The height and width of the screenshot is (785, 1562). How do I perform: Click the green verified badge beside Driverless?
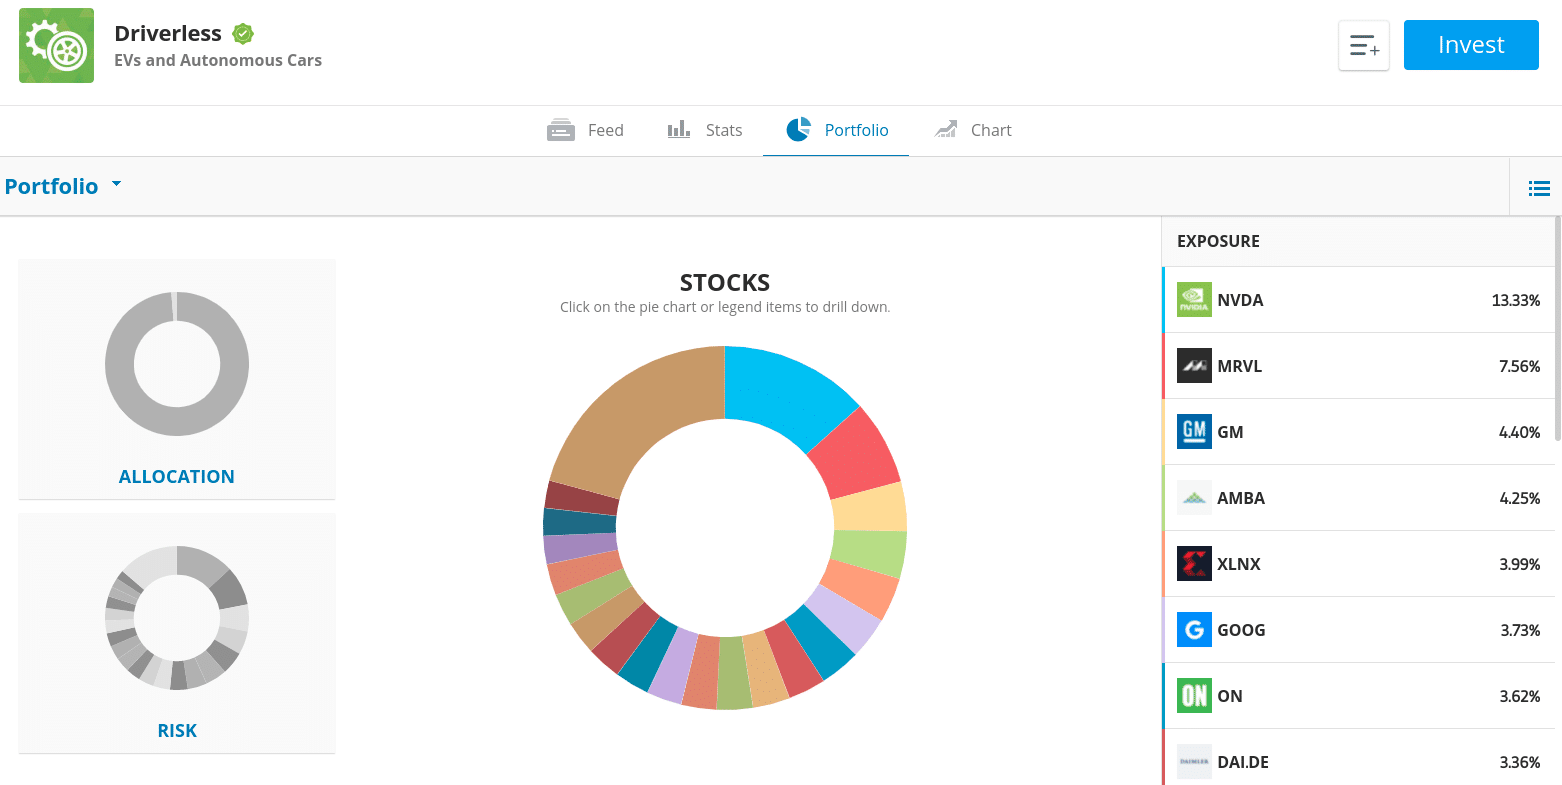243,34
